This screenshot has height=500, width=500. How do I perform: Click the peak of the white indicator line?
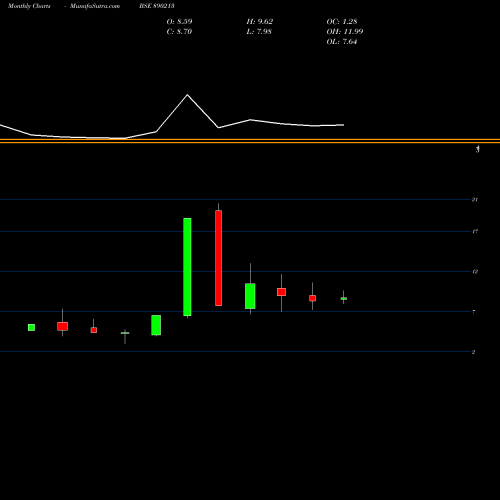pos(187,95)
